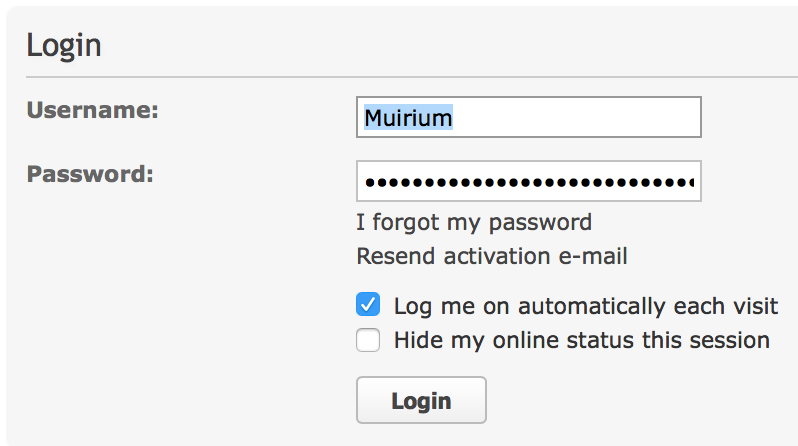This screenshot has width=798, height=446.
Task: Click the highlighted Muirium text
Action: 408,118
